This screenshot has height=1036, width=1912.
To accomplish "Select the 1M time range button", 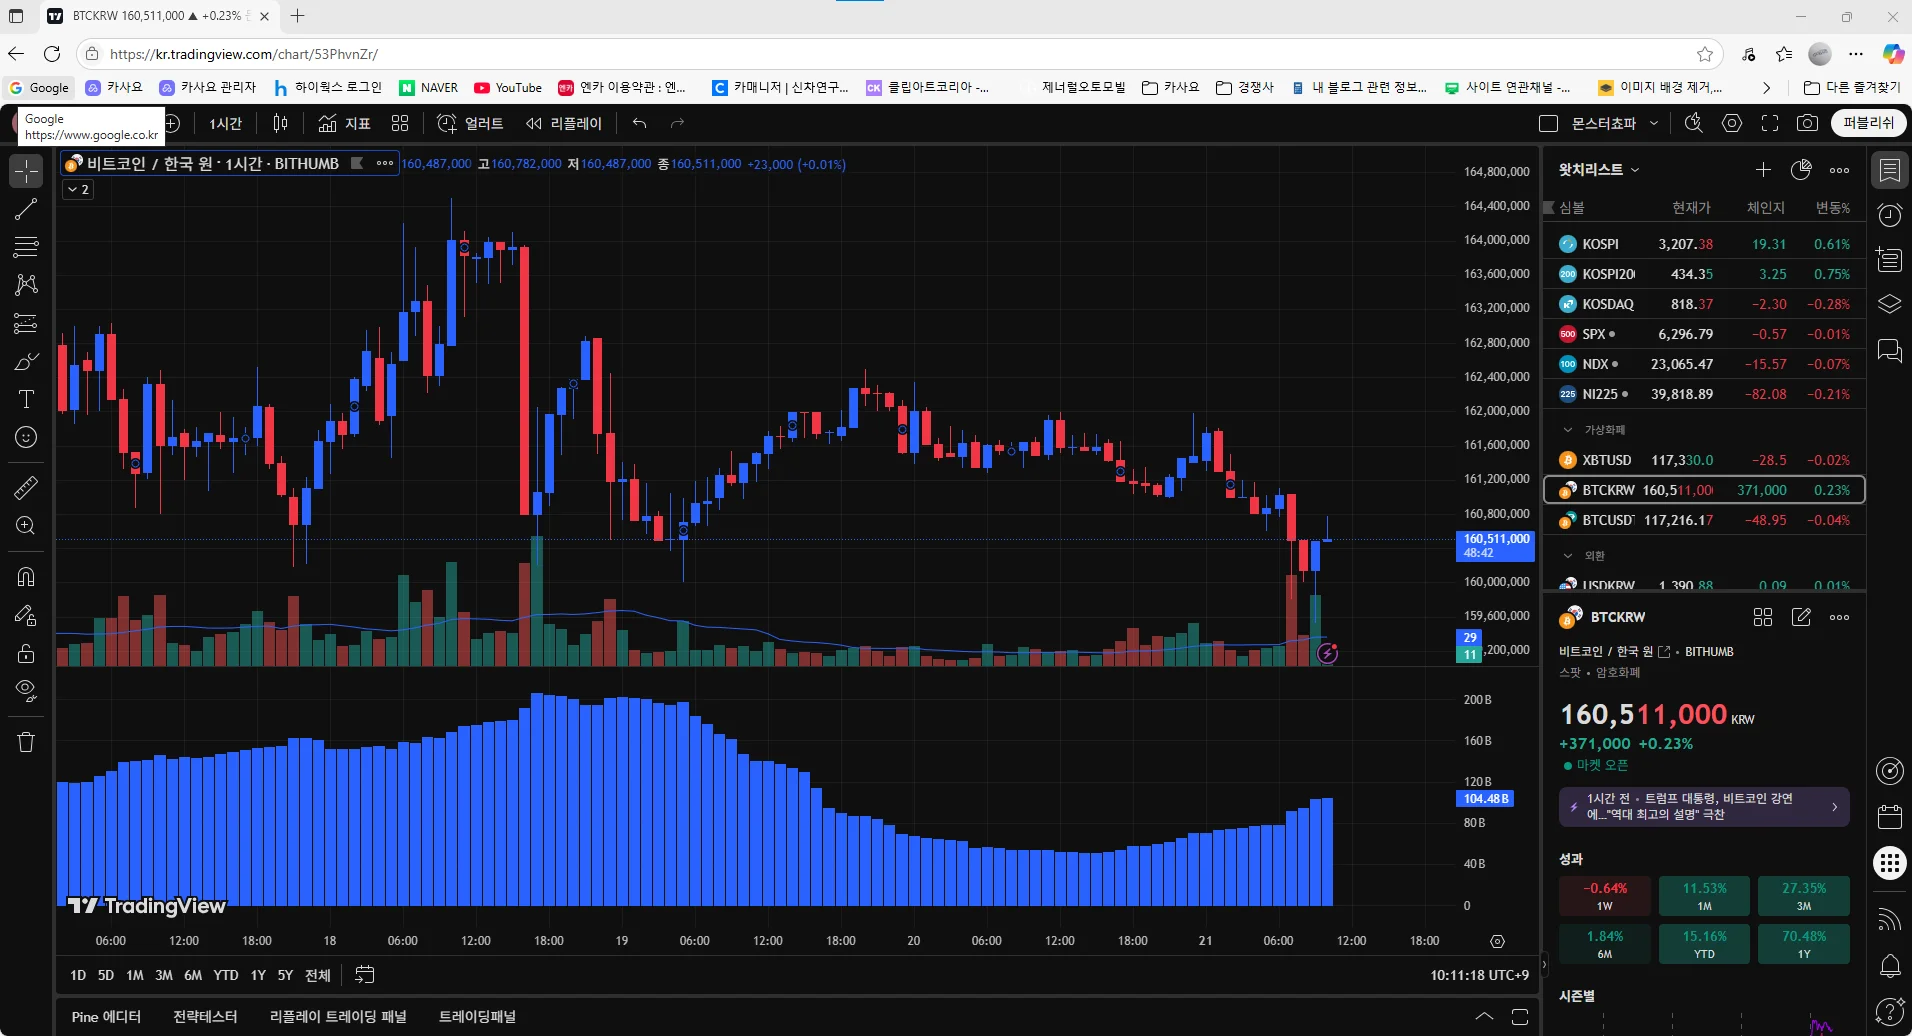I will coord(135,975).
